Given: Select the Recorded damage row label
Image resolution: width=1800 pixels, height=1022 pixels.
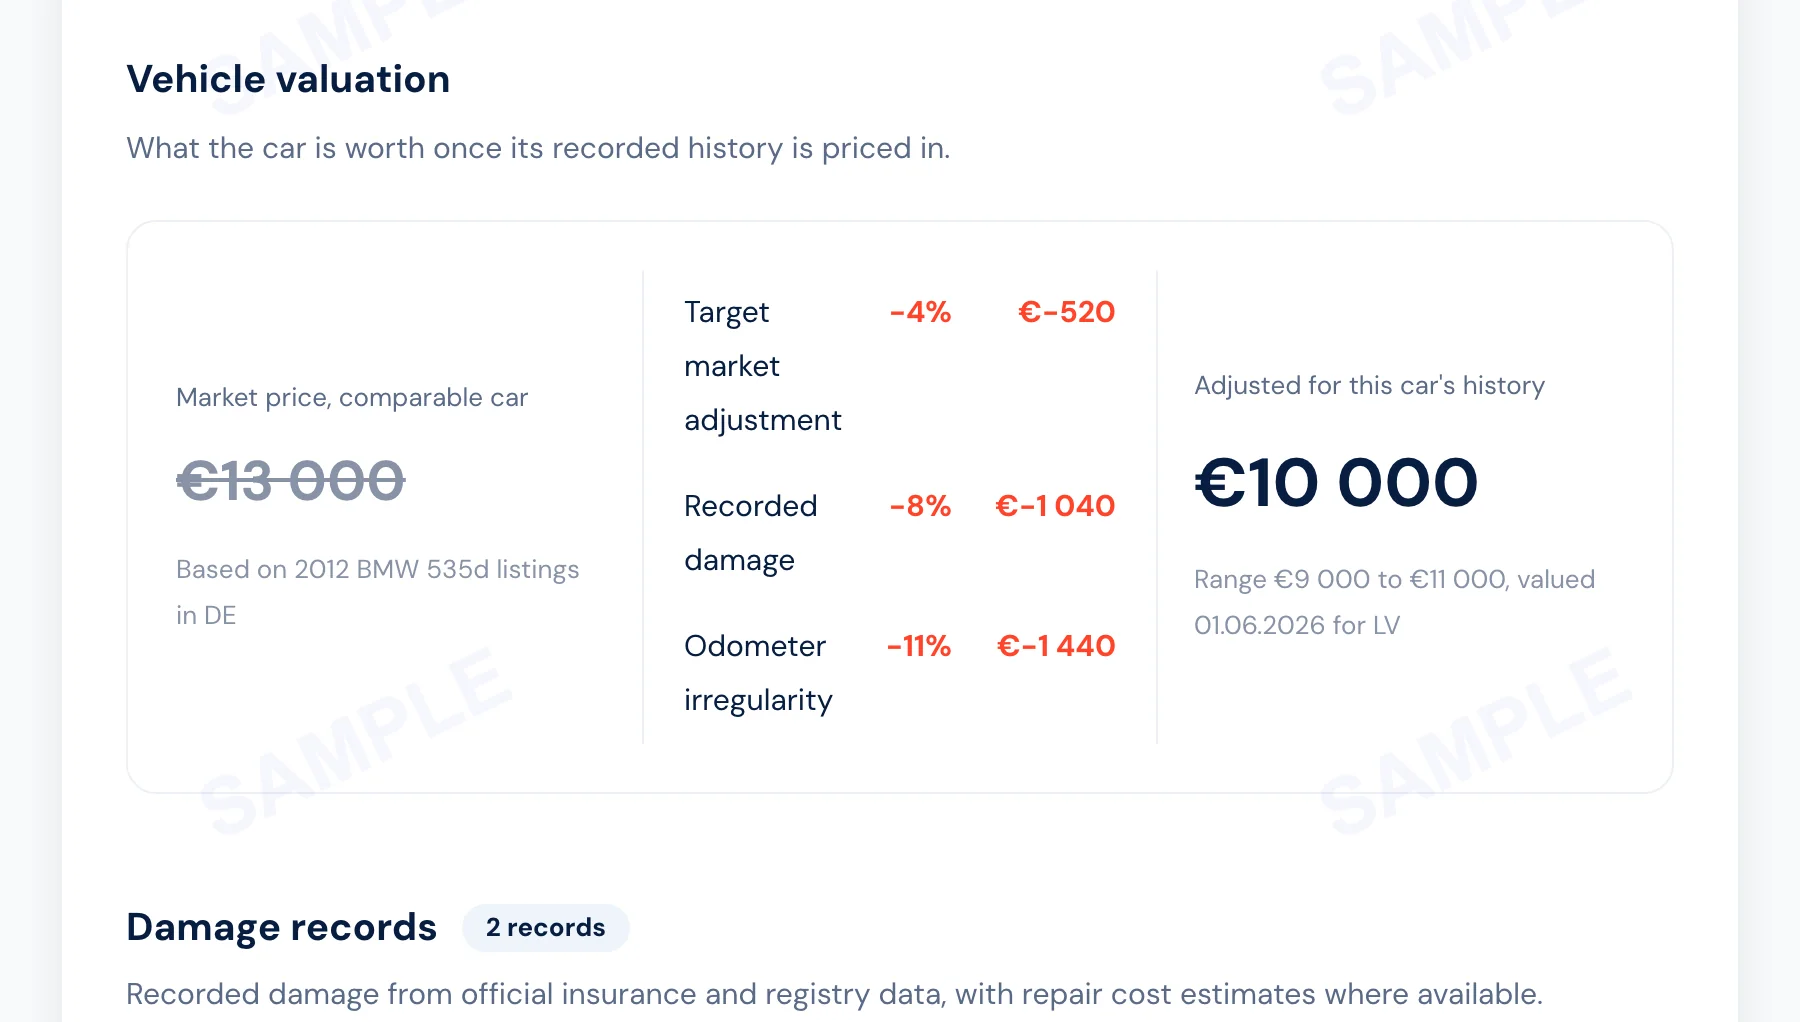Looking at the screenshot, I should point(751,533).
